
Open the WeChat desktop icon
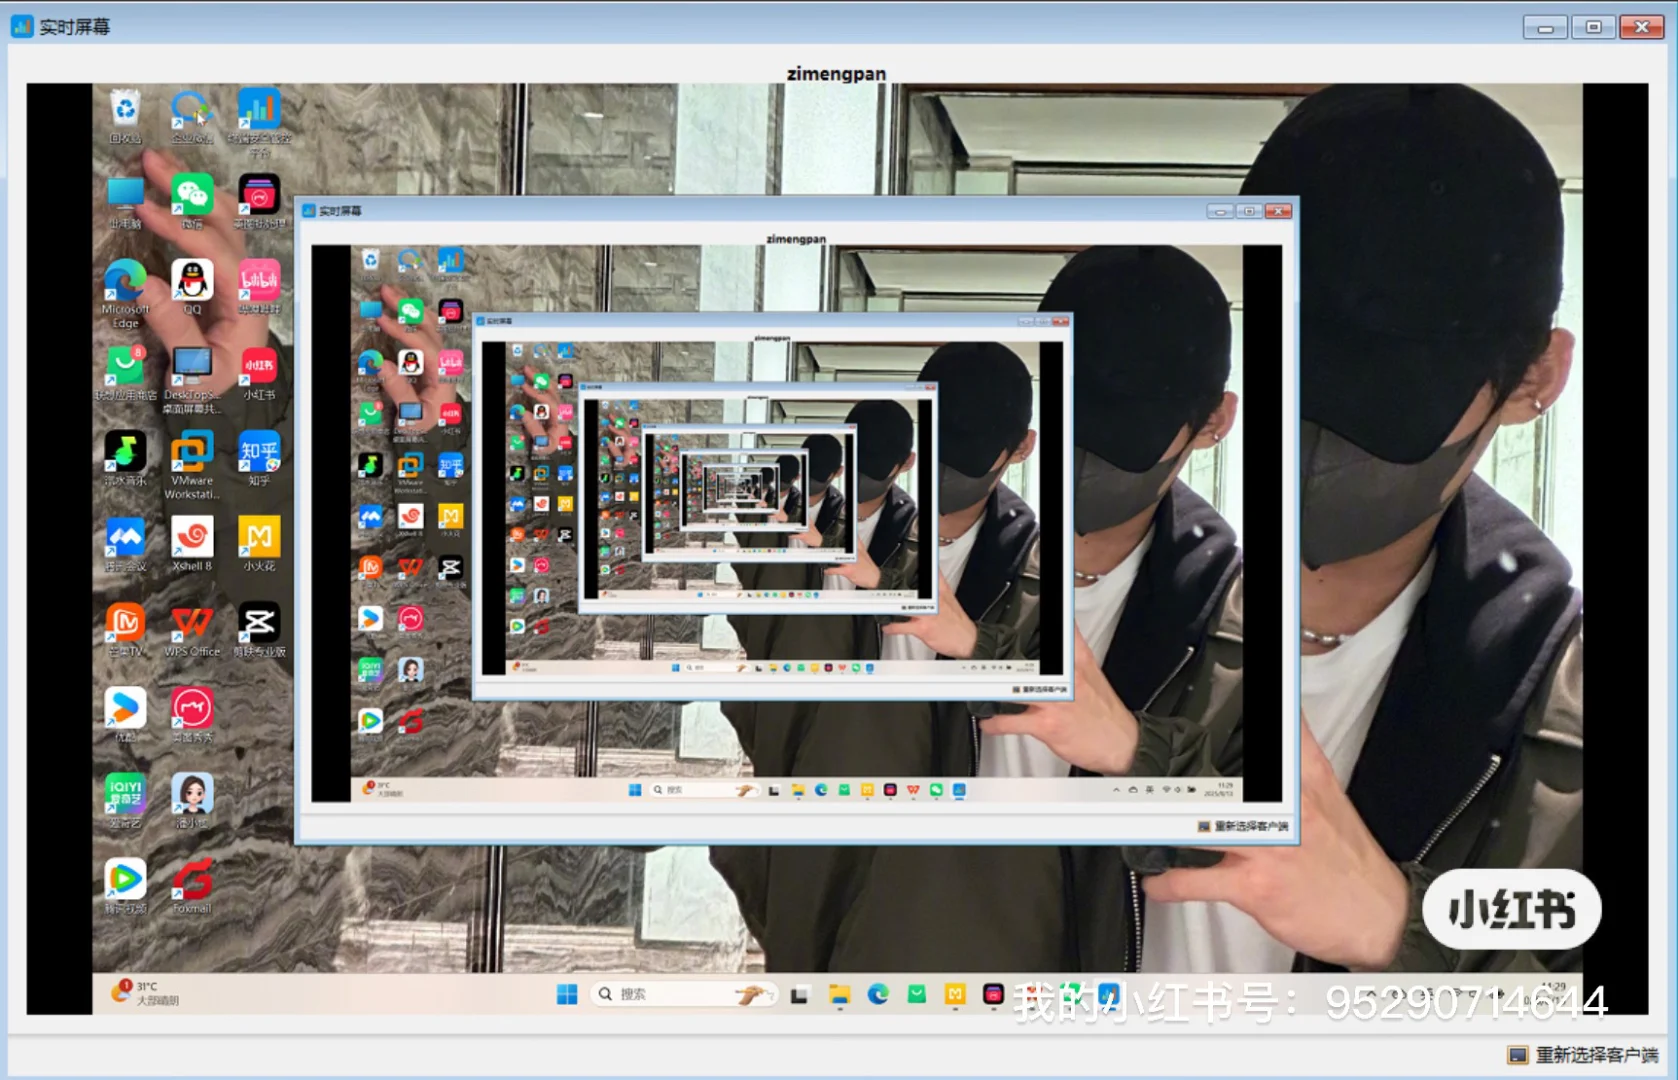192,194
